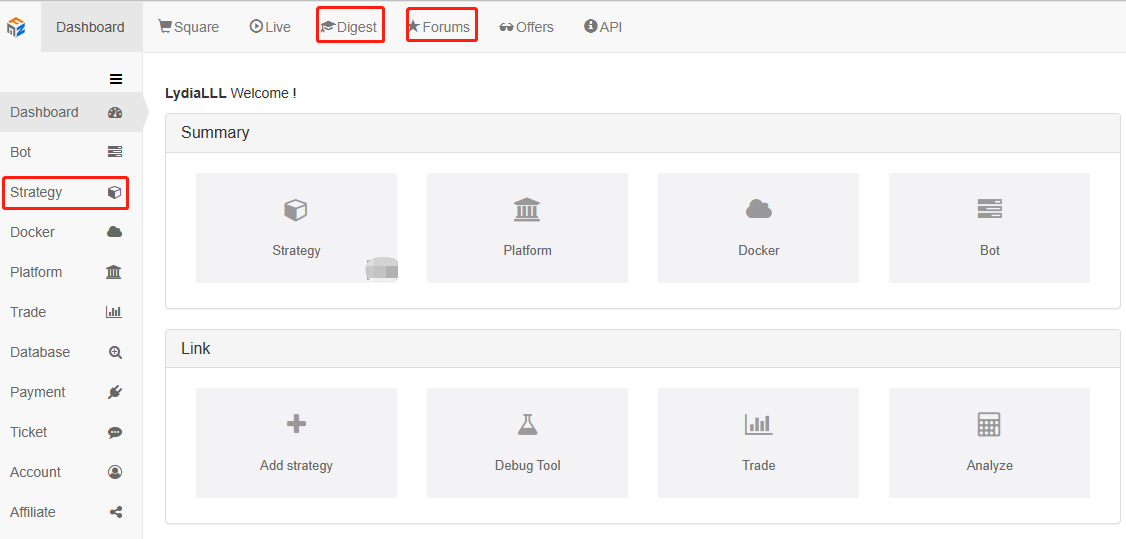Image resolution: width=1126 pixels, height=539 pixels.
Task: Click the Ticket chat bubble icon
Action: point(115,433)
